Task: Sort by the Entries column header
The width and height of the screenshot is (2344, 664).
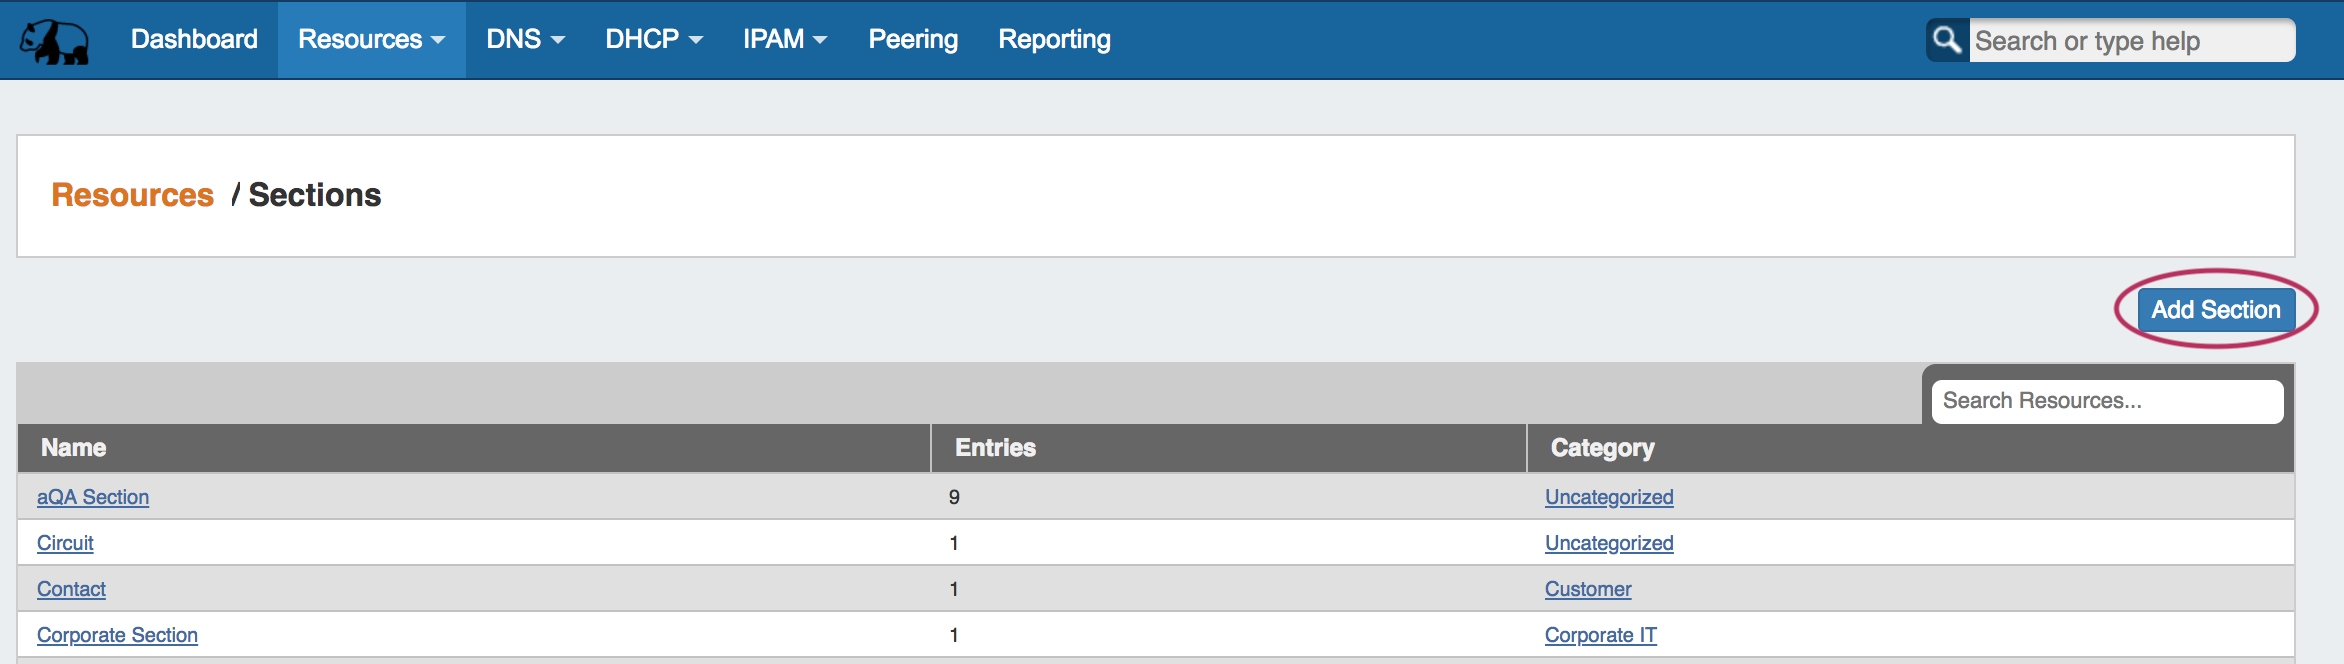Action: coord(995,448)
